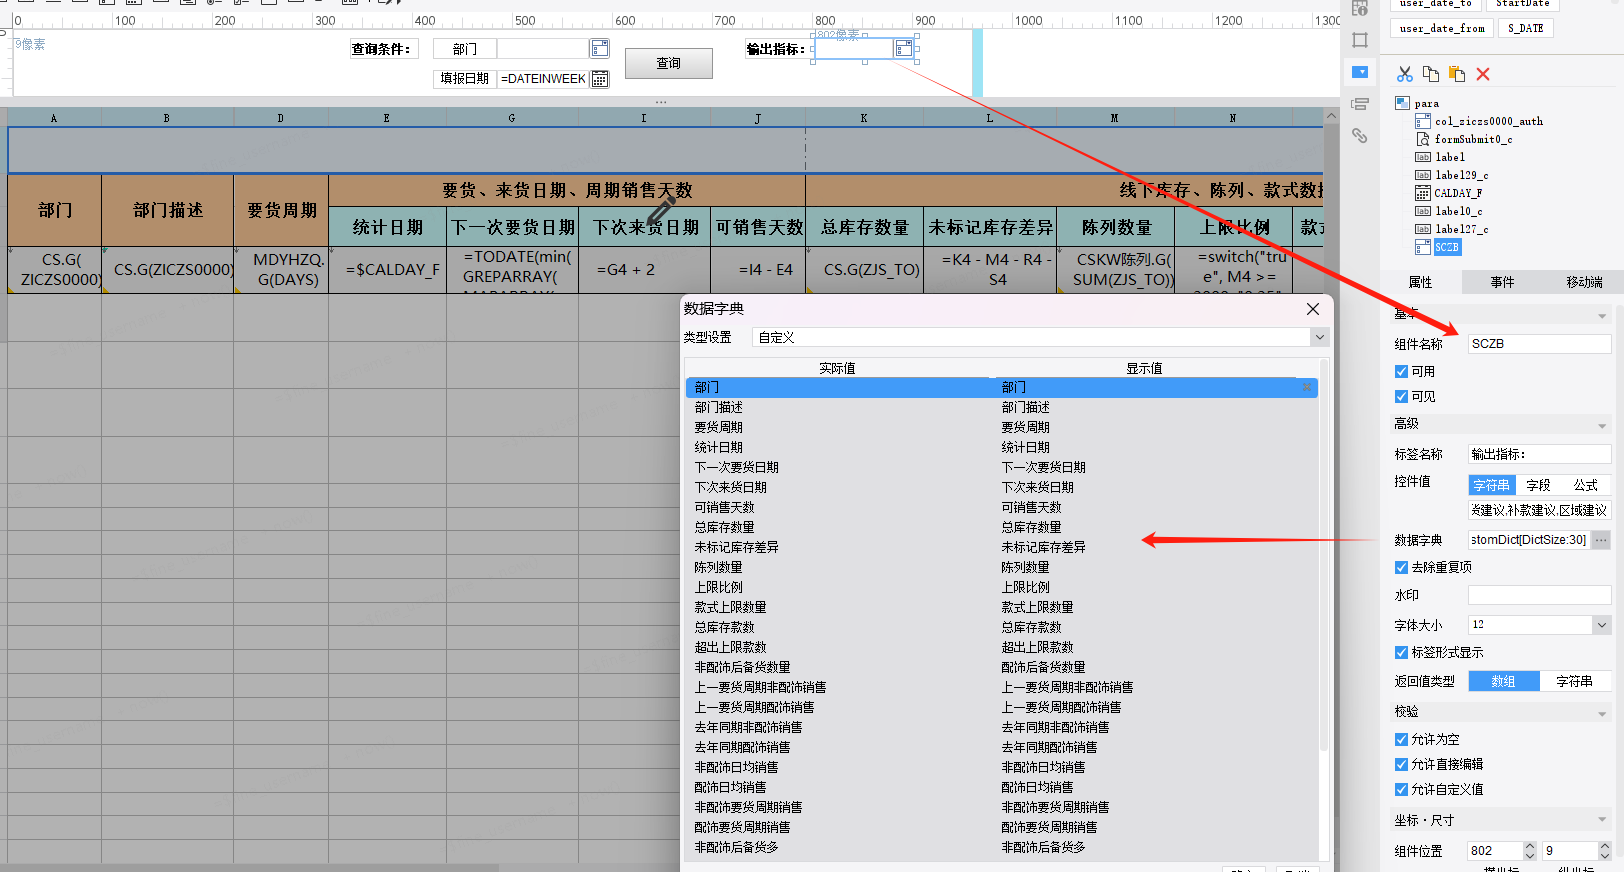
Task: Edit the 组件名称 field containing SCZB
Action: pyautogui.click(x=1540, y=344)
